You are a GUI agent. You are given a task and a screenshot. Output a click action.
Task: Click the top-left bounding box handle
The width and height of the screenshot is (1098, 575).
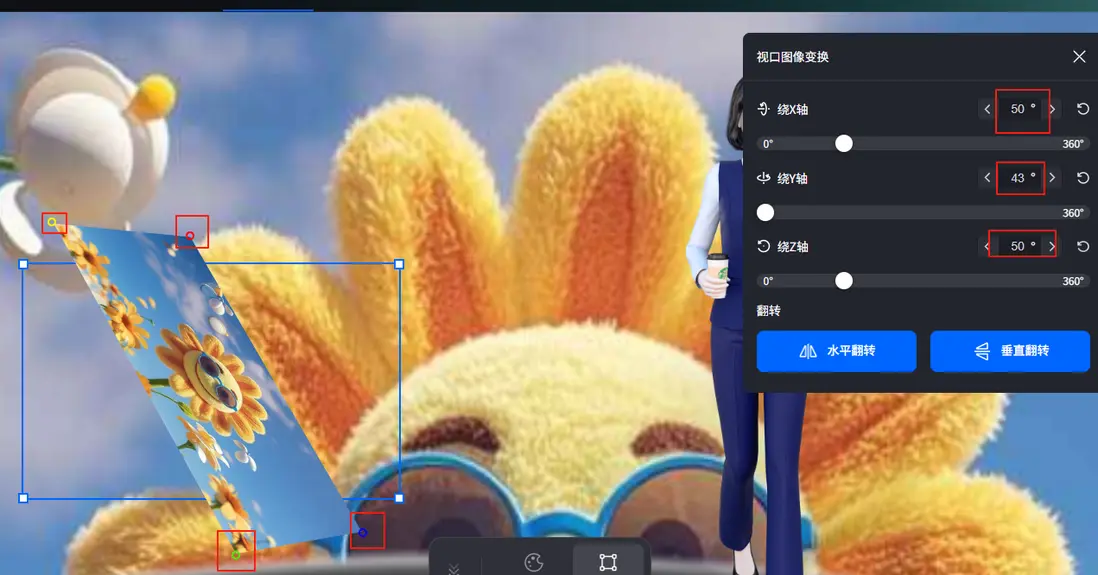click(x=23, y=264)
